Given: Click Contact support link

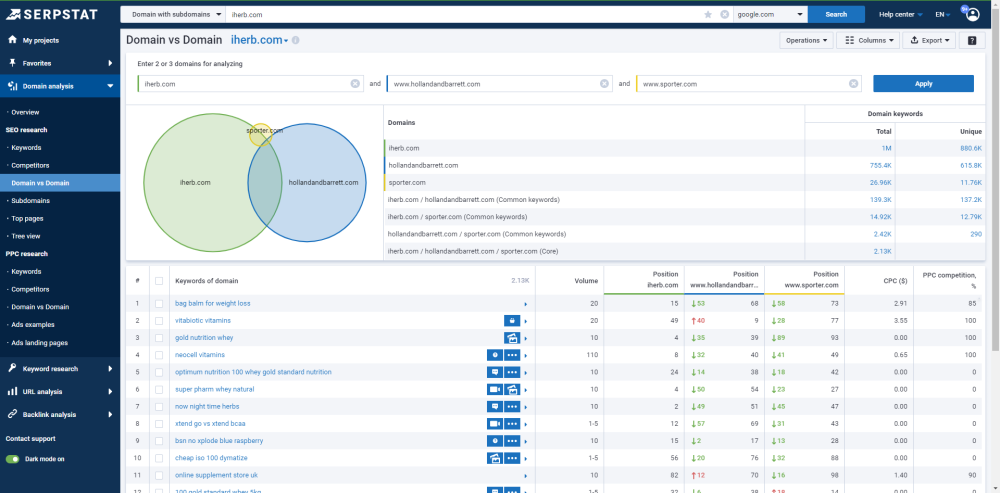Looking at the screenshot, I should pyautogui.click(x=31, y=439).
